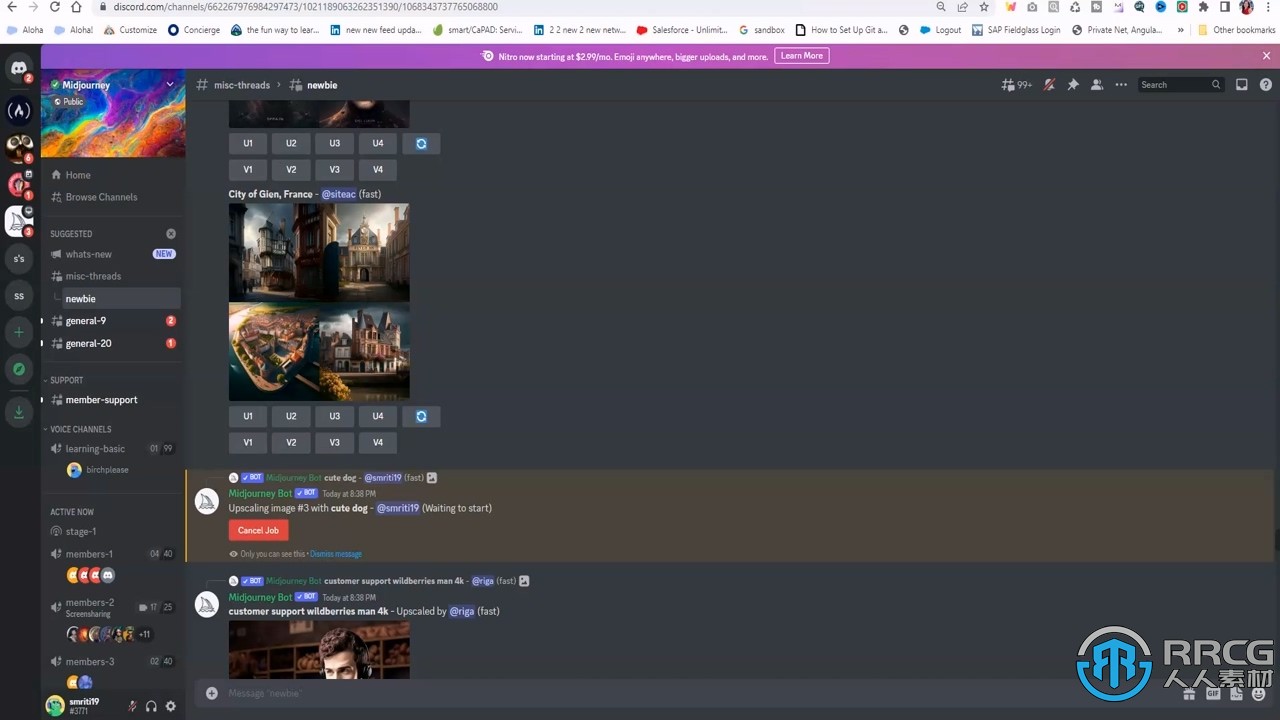The width and height of the screenshot is (1280, 720).
Task: Open User Settings gear icon
Action: [x=170, y=706]
